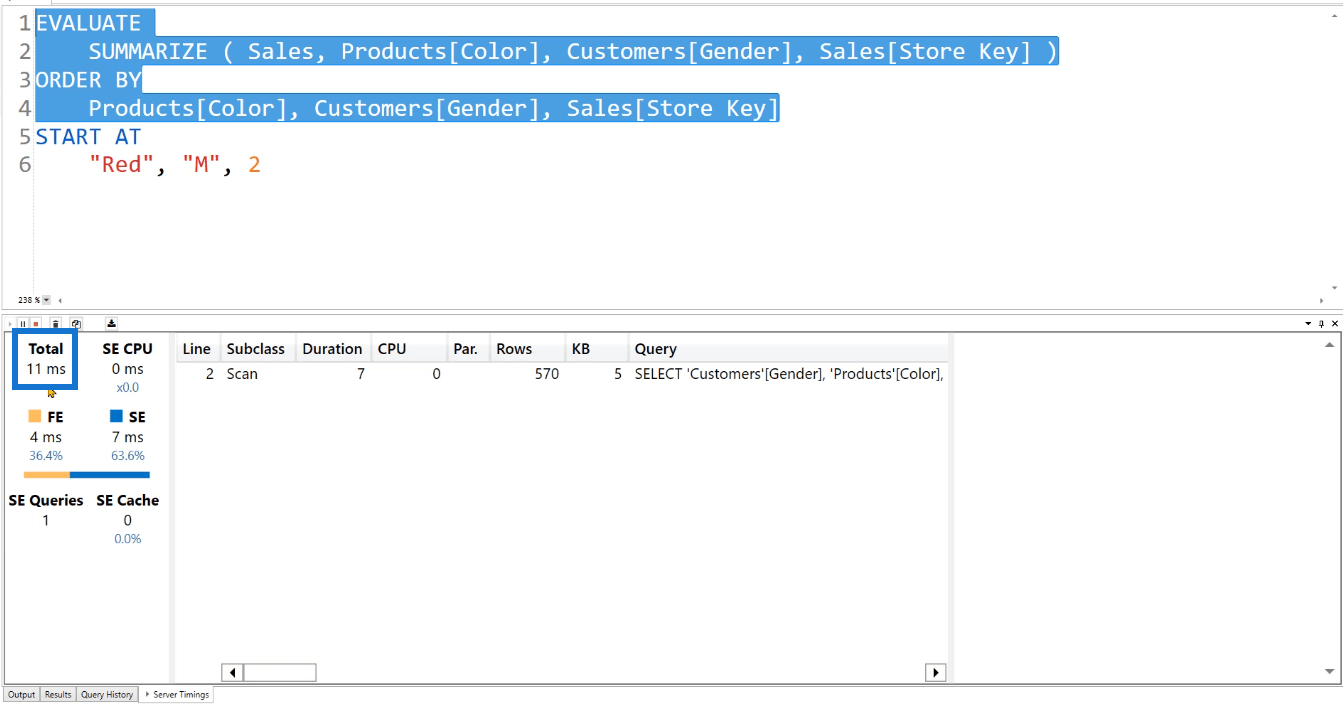Sort by the Duration column header
This screenshot has height=704, width=1343.
click(332, 349)
